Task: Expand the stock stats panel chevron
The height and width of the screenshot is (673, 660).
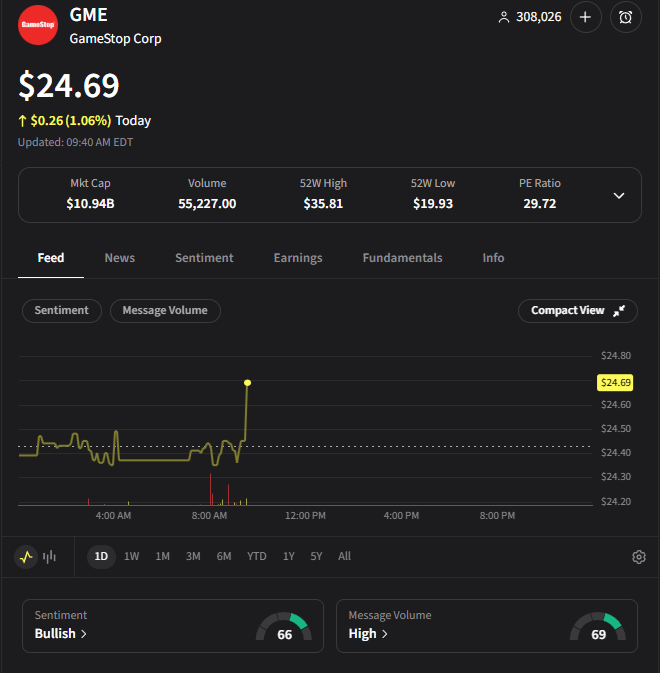Action: pyautogui.click(x=618, y=196)
